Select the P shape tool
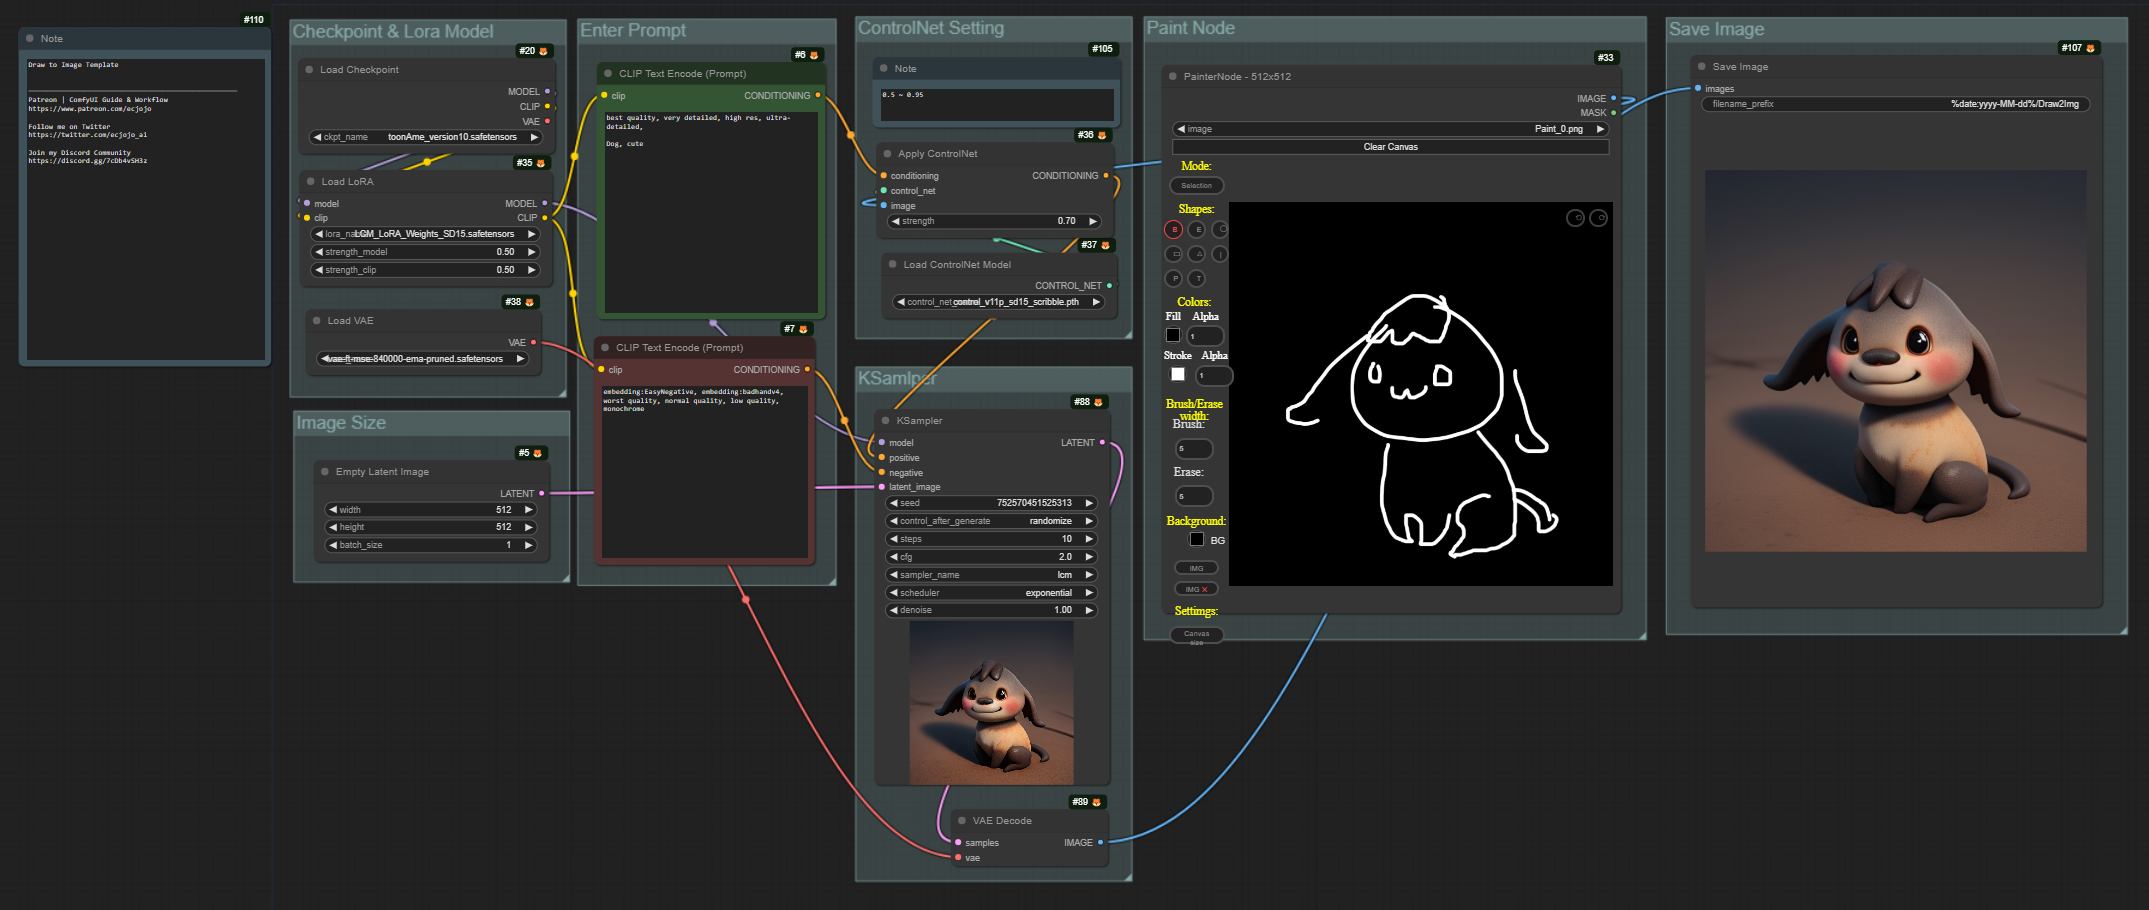This screenshot has width=2149, height=910. 1174,279
